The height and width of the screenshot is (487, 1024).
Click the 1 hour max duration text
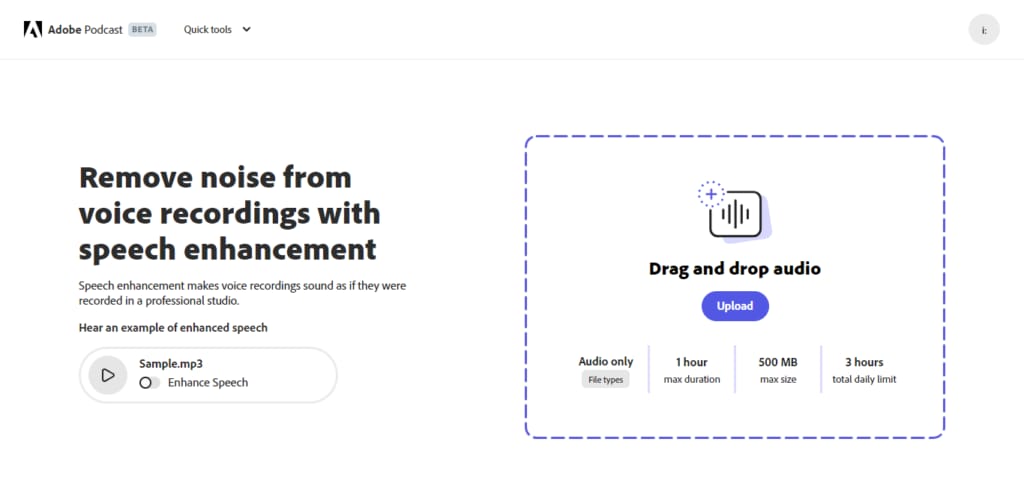(x=692, y=370)
